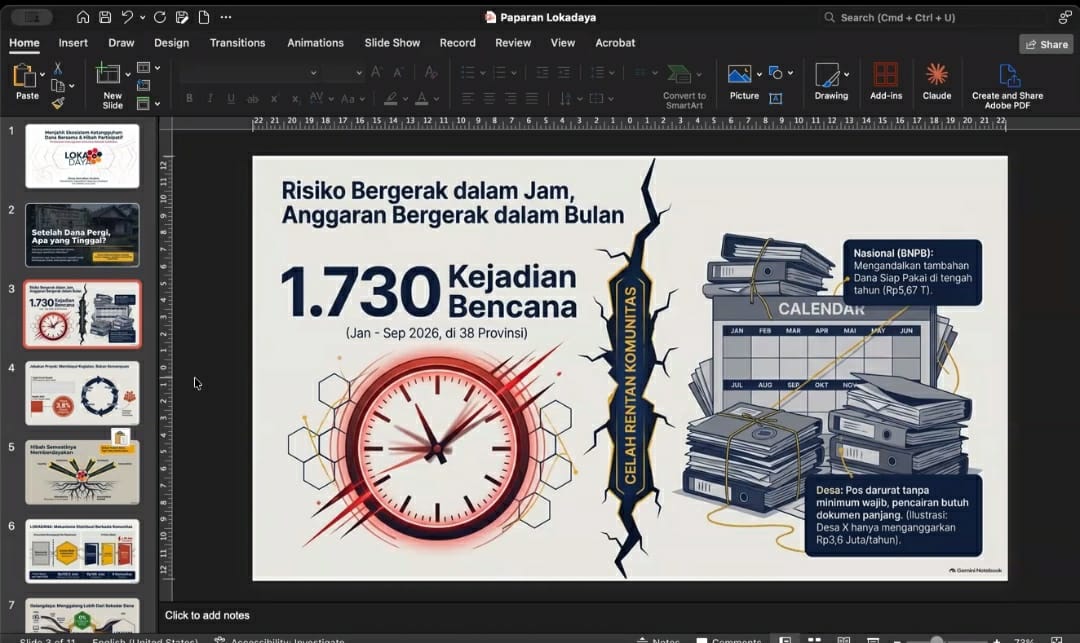Open the slide Layout dropdown
The image size is (1080, 643).
tap(148, 67)
